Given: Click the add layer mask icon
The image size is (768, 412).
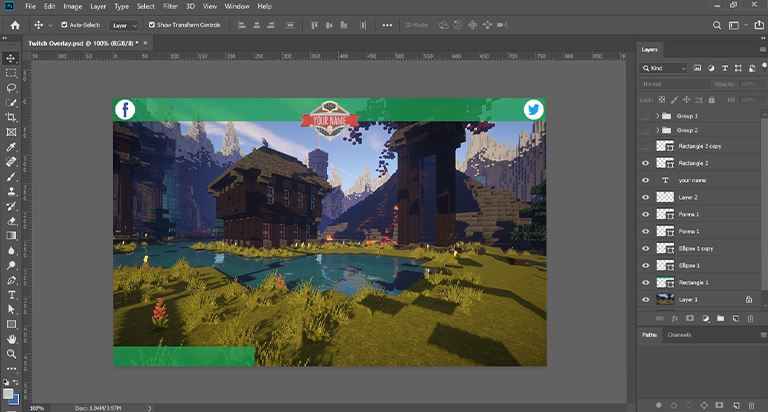Looking at the screenshot, I should coord(690,319).
